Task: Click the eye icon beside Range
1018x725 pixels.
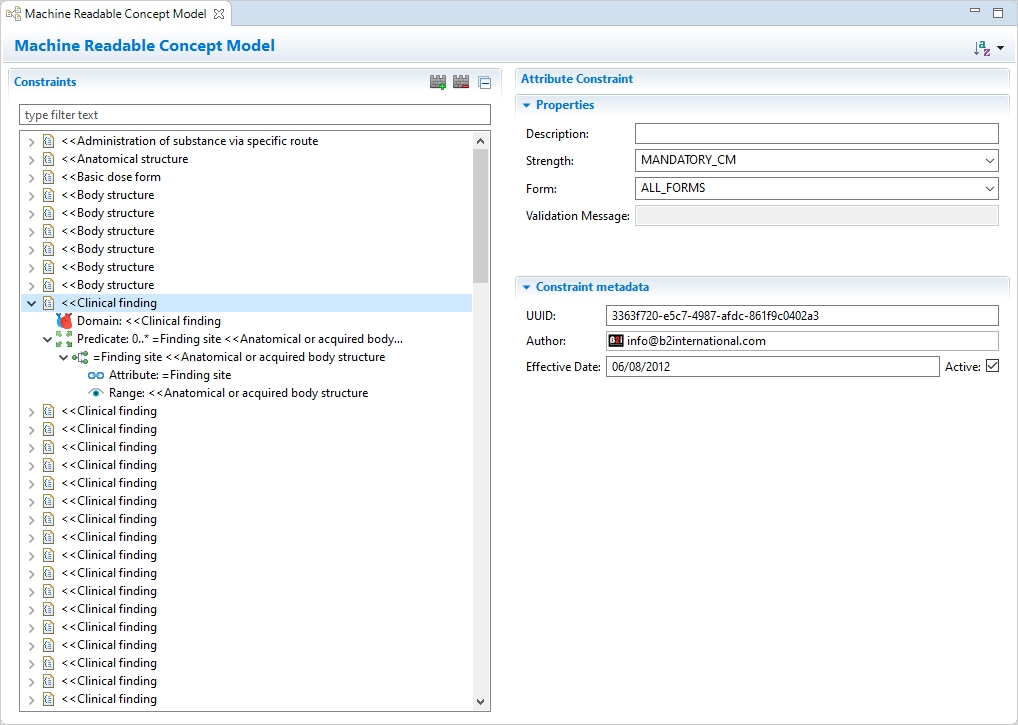Action: pyautogui.click(x=96, y=393)
